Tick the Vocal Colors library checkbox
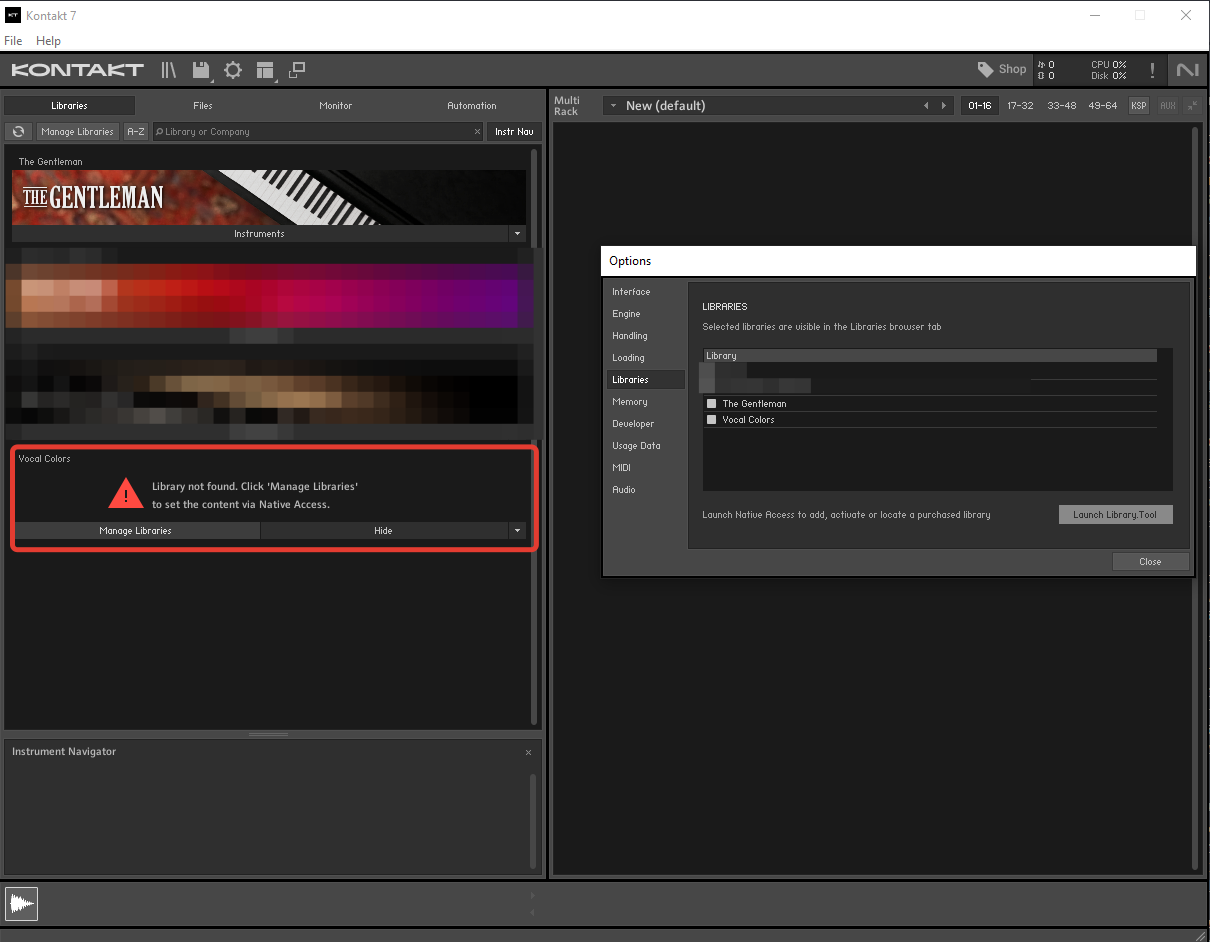Screen dimensions: 1210x942 point(712,420)
